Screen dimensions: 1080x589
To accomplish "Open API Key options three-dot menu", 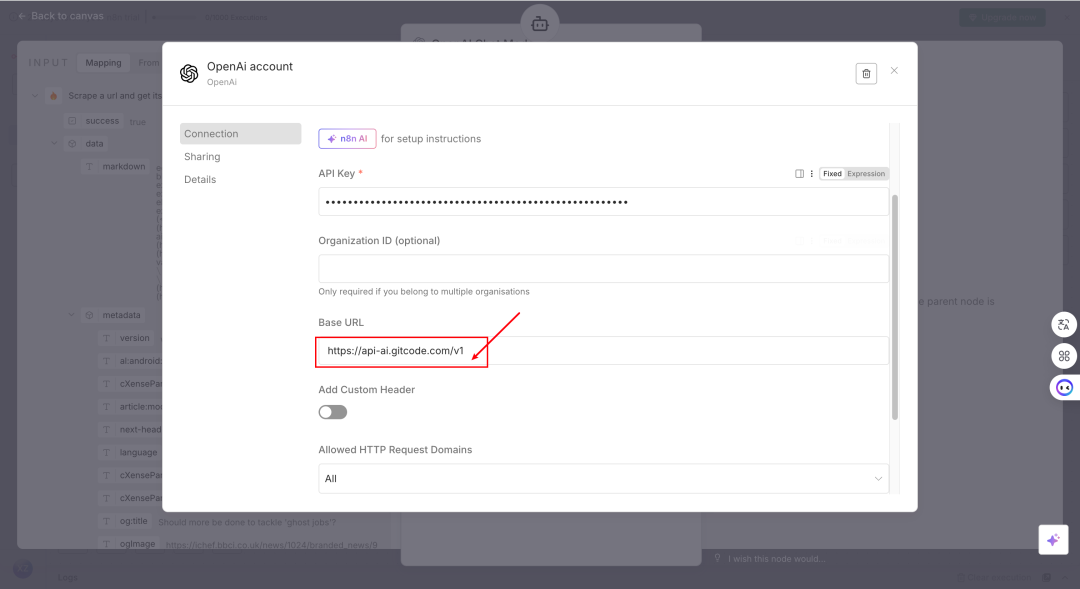I will click(811, 174).
